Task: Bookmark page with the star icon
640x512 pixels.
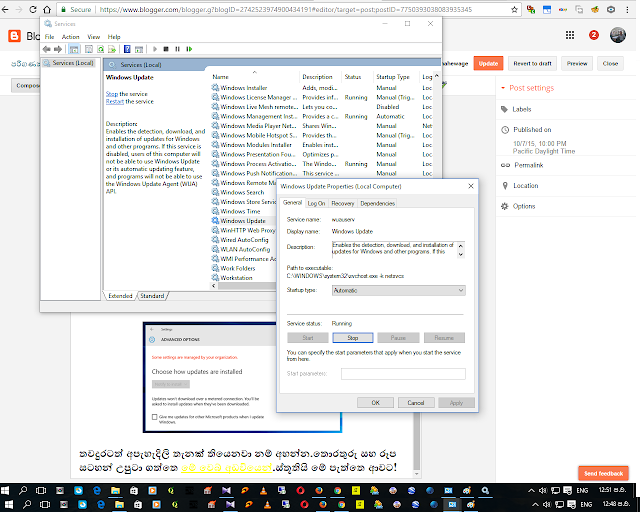Action: [x=514, y=9]
